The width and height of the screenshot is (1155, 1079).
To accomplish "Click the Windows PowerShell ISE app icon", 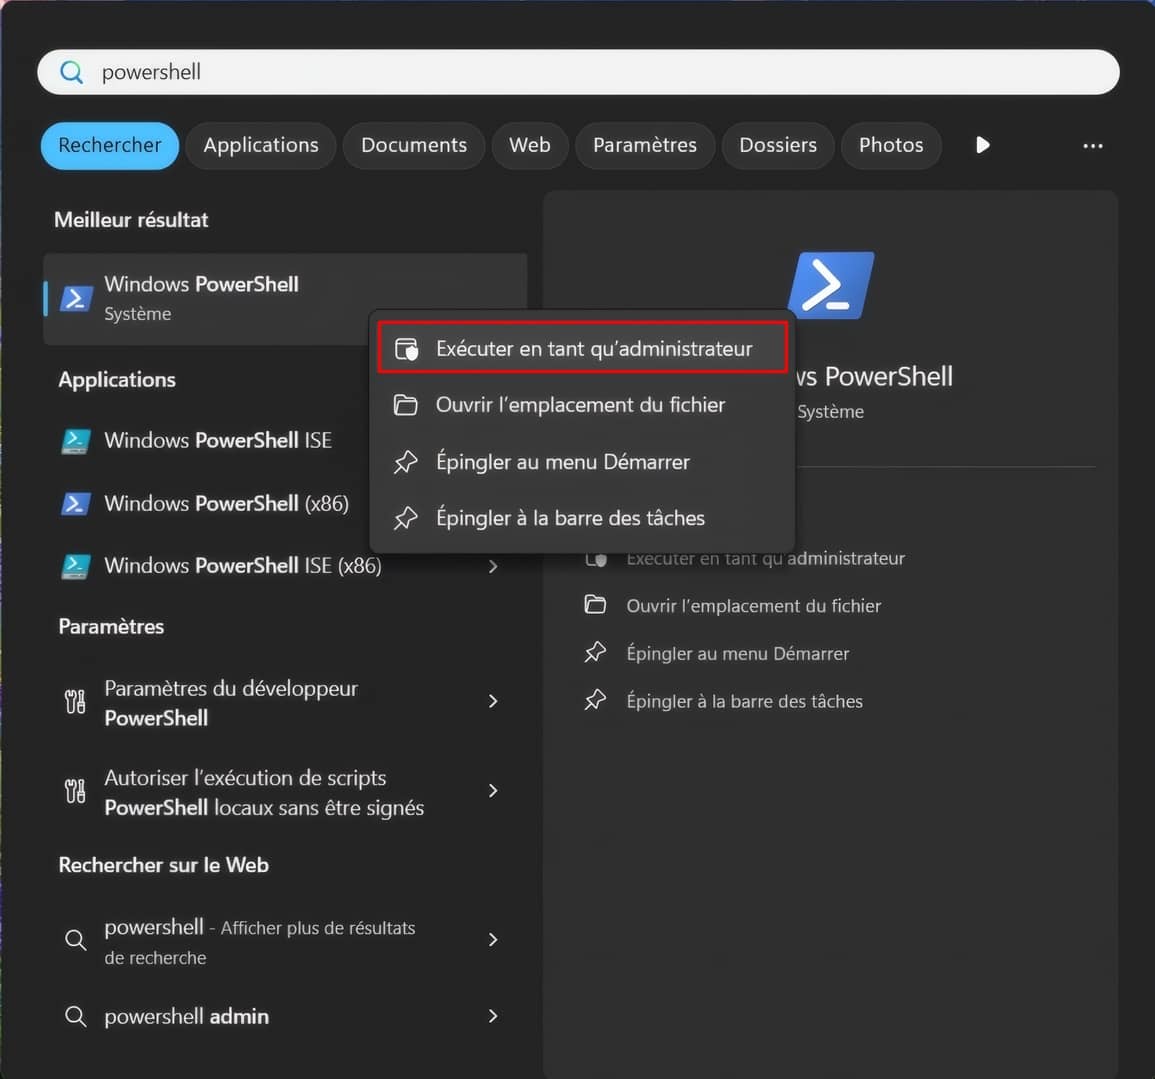I will coord(76,441).
